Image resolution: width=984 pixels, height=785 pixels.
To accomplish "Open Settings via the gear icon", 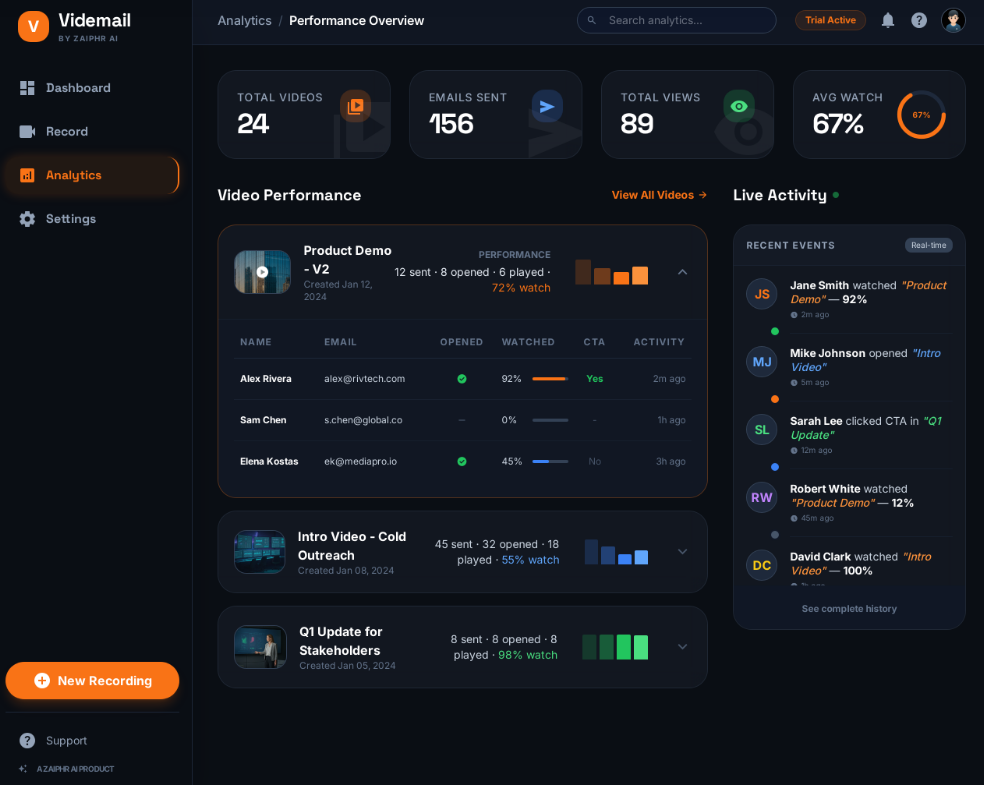I will pyautogui.click(x=27, y=219).
